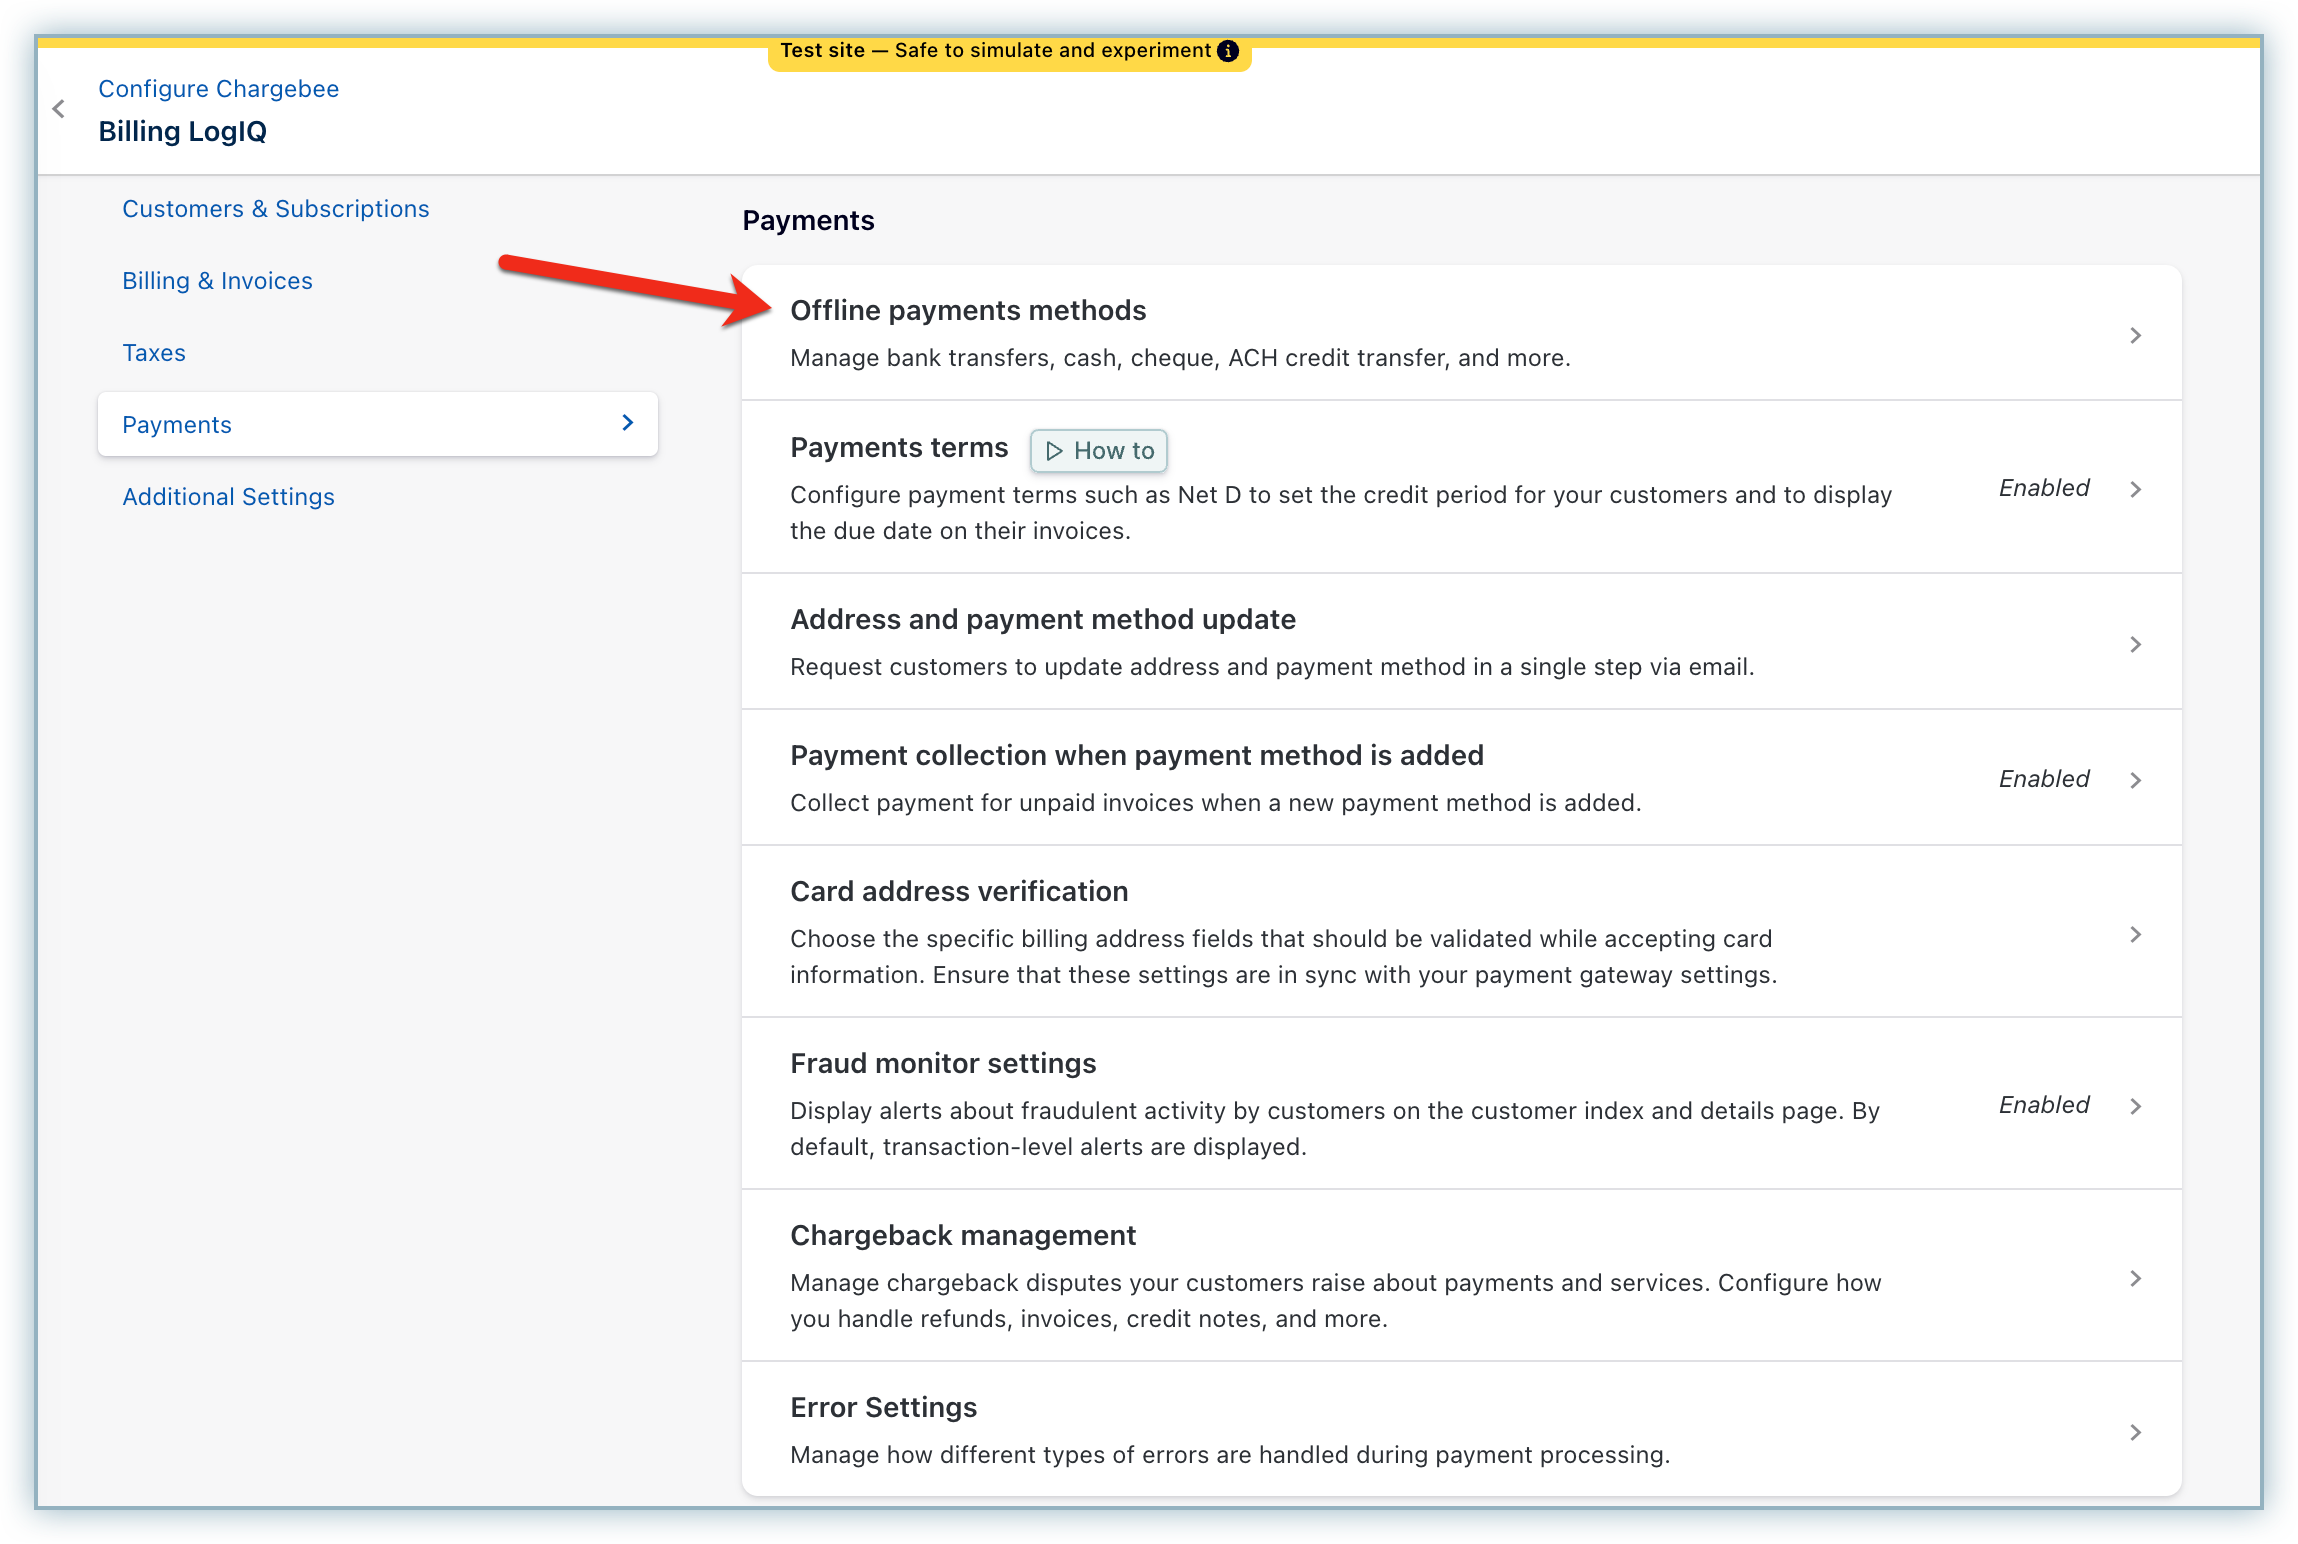Click Enabled status of Payment collection setting
Screen dimensions: 2298x1544
click(2043, 779)
